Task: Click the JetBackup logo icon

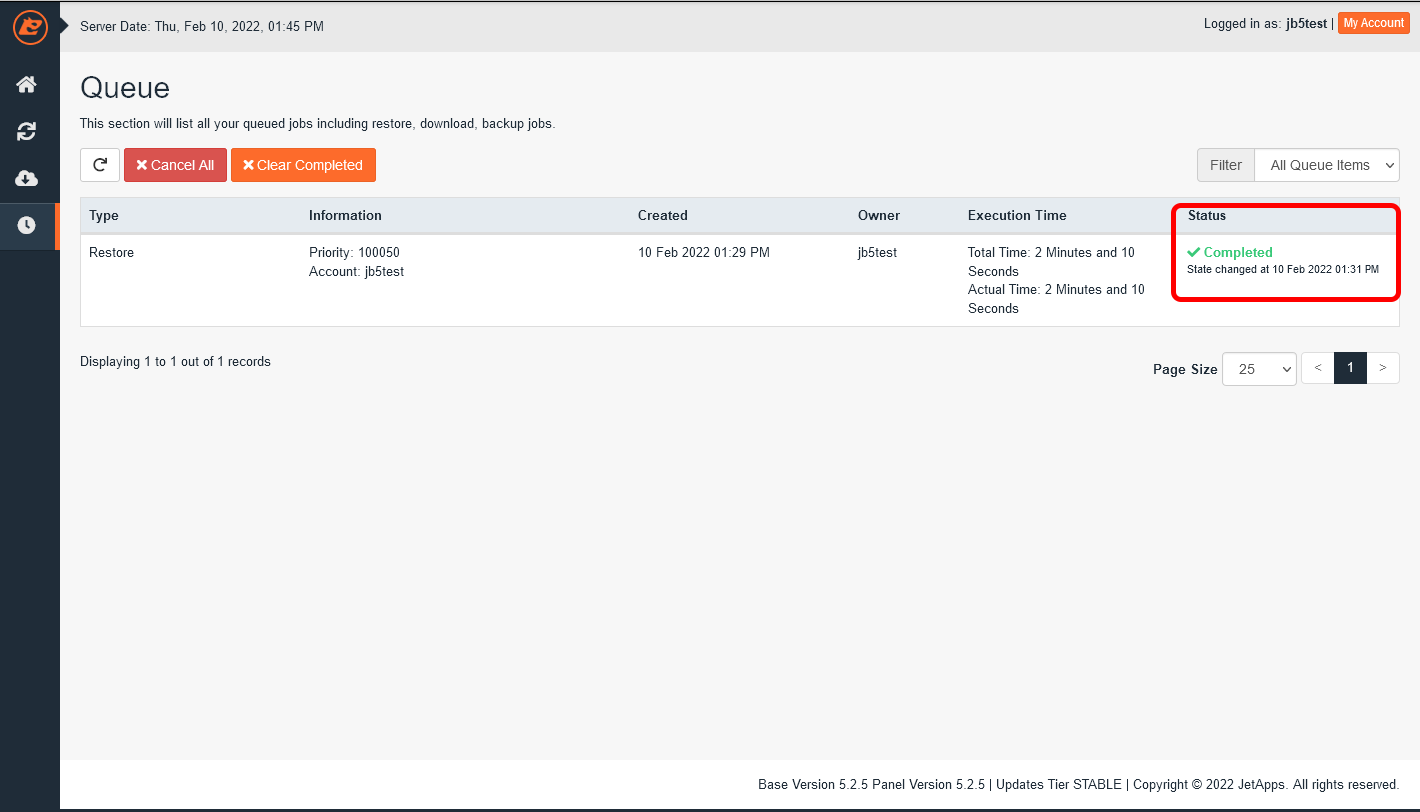Action: [x=29, y=27]
